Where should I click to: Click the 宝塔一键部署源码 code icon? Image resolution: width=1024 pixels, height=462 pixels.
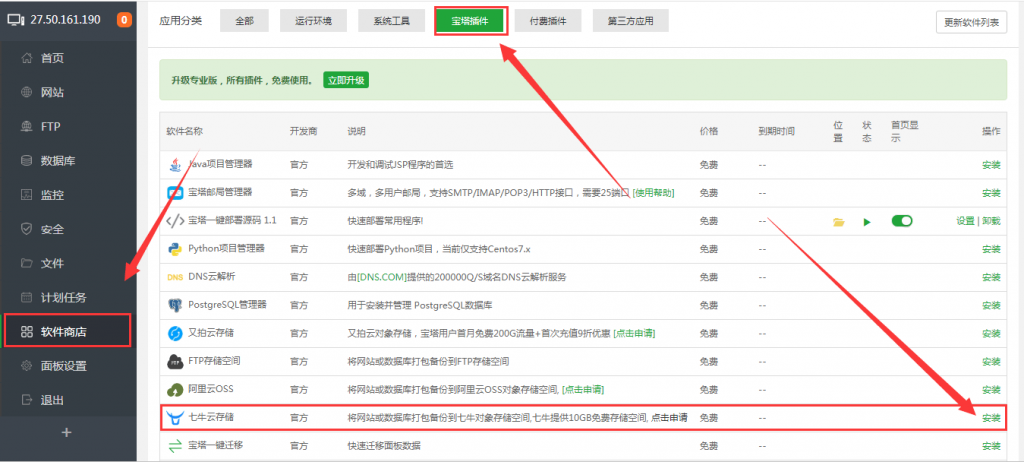coord(175,221)
